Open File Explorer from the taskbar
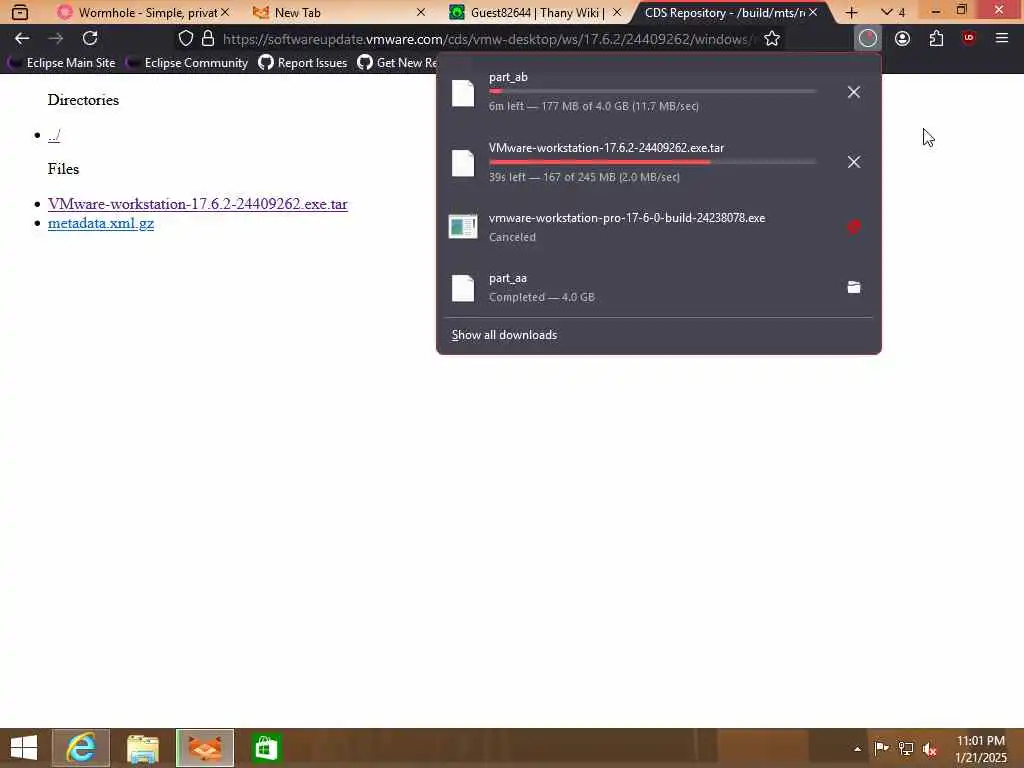The image size is (1024, 768). click(142, 748)
